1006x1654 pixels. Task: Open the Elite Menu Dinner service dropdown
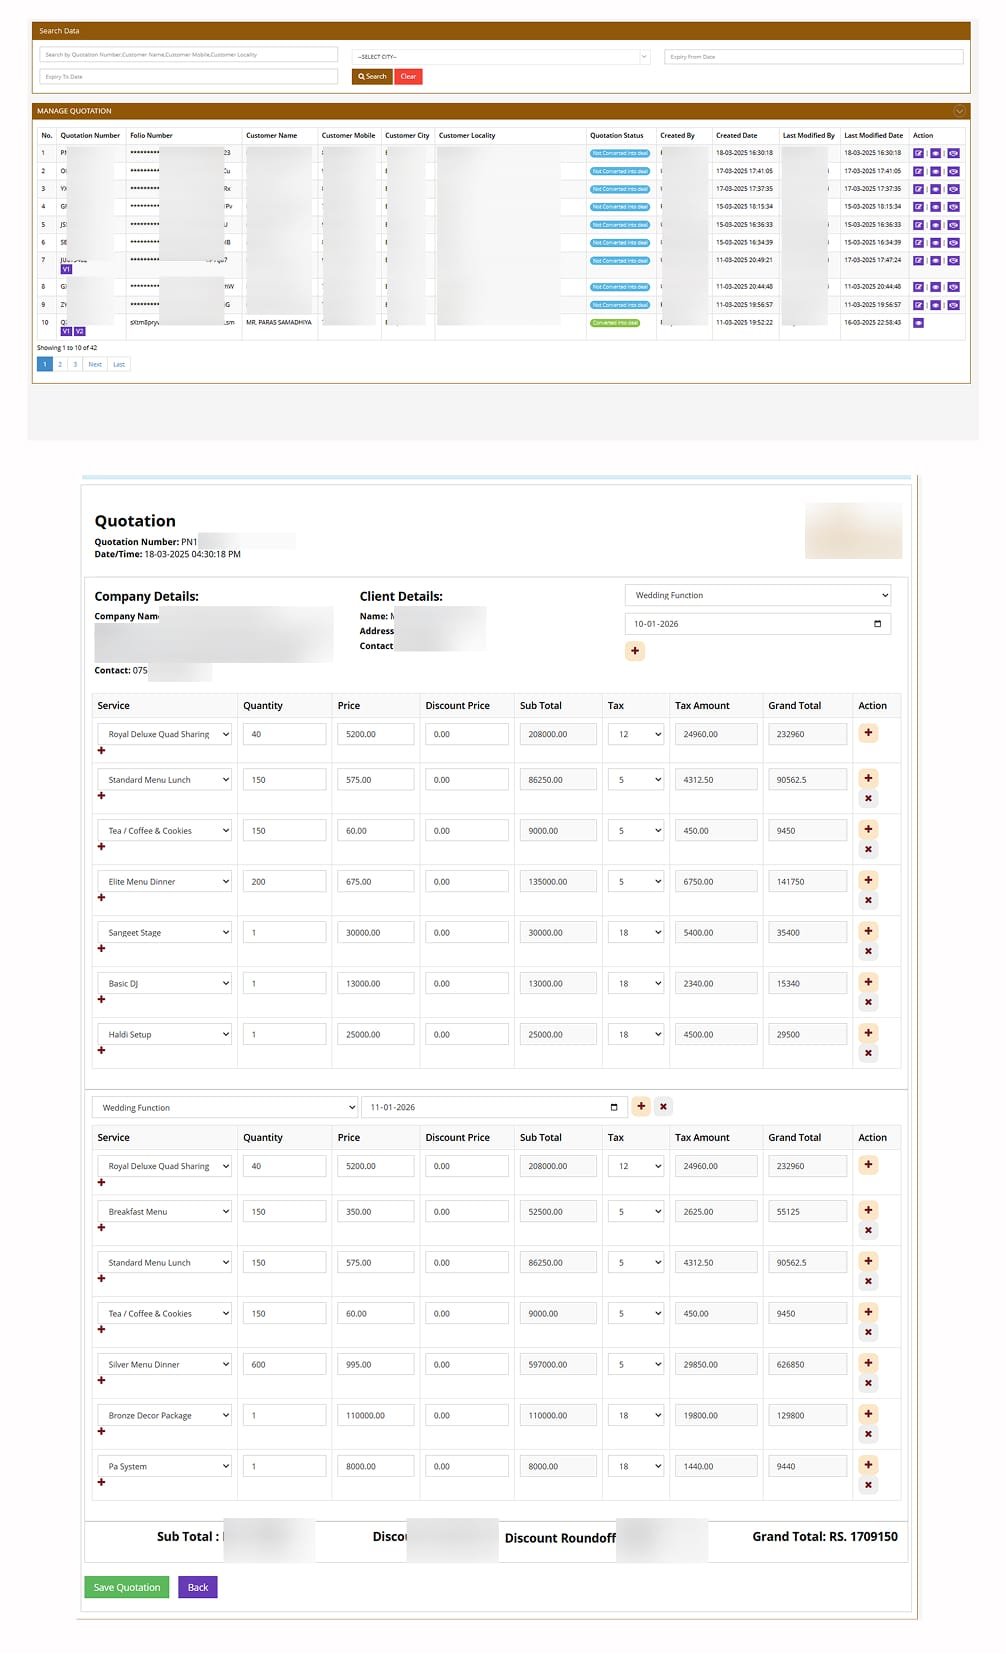tap(164, 881)
